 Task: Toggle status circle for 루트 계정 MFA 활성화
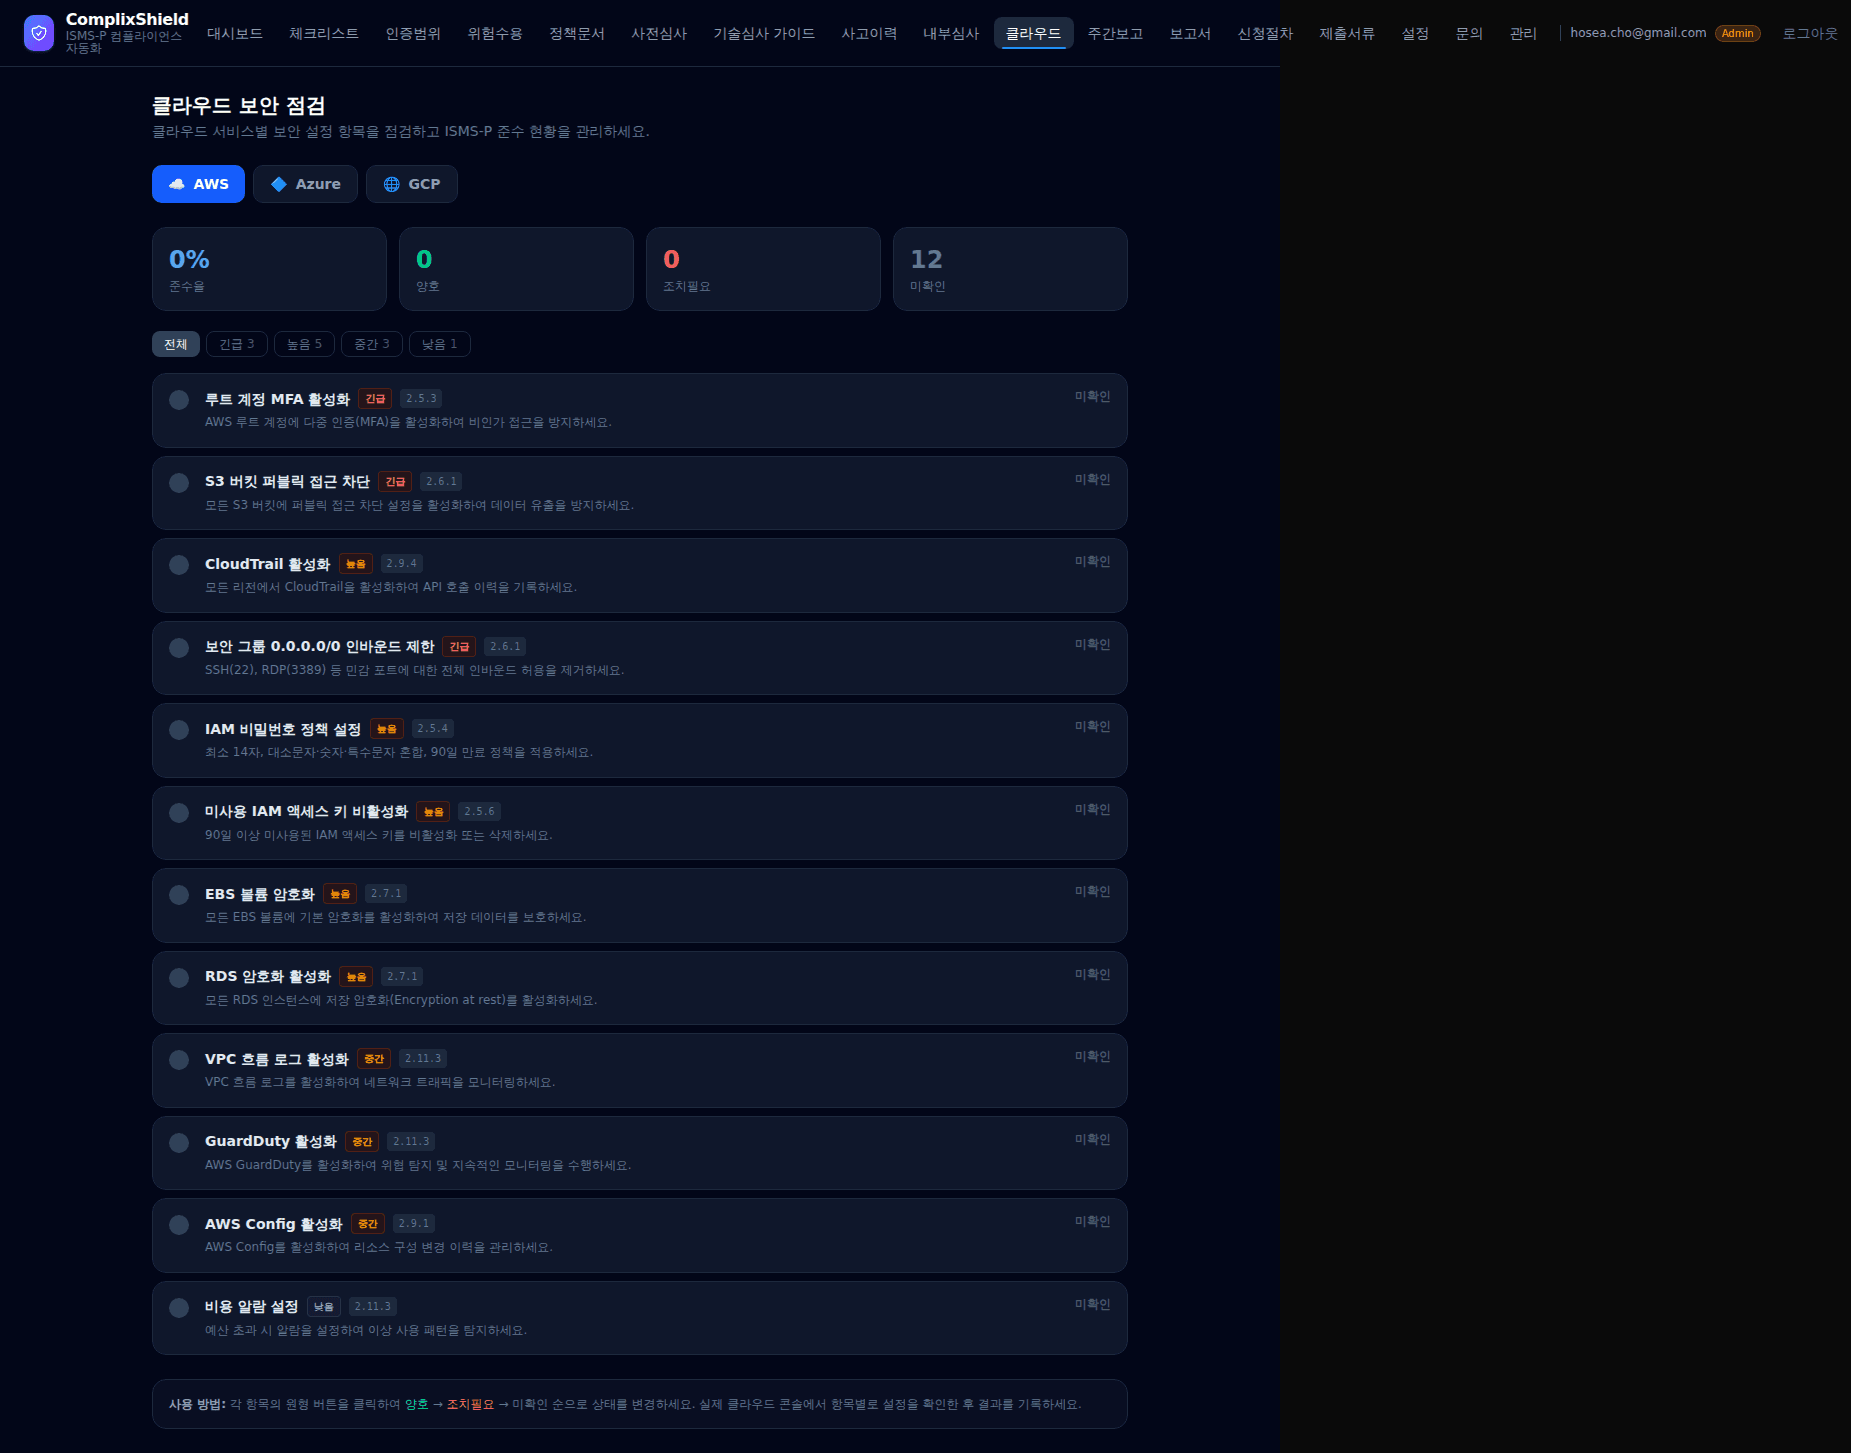point(179,400)
